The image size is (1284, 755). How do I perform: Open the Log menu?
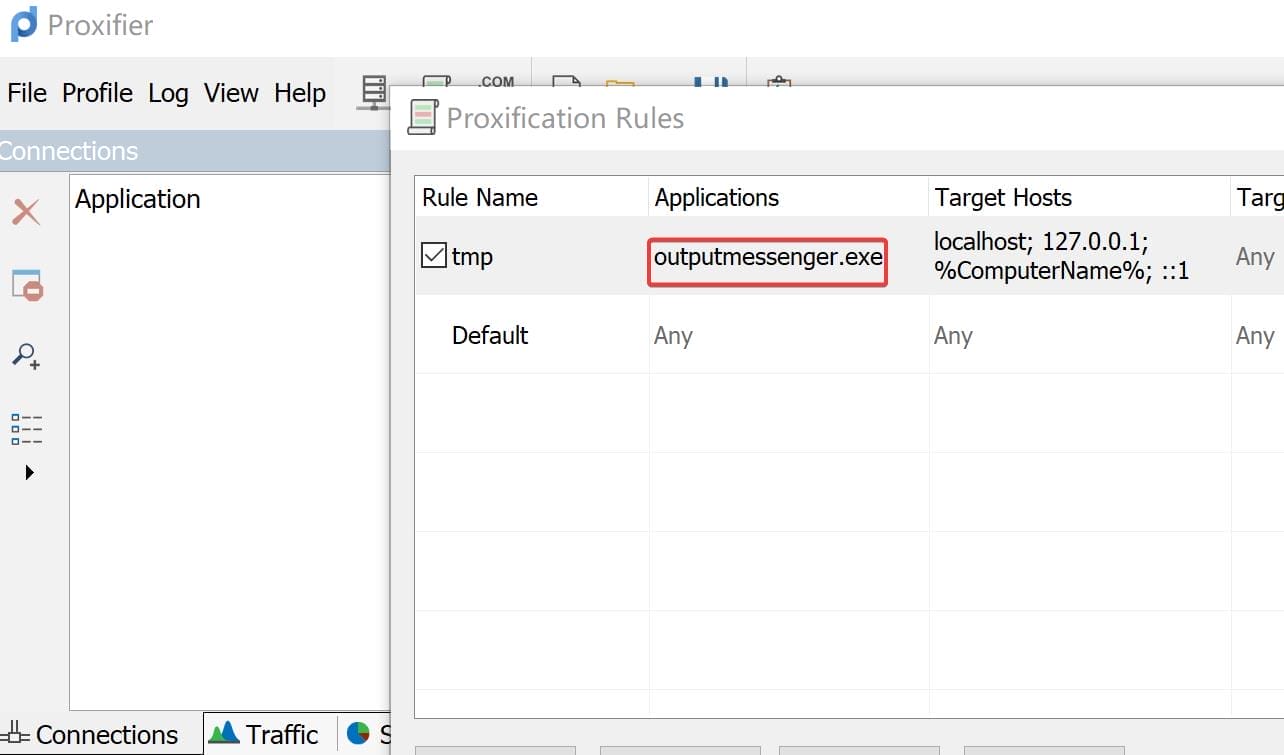[168, 93]
